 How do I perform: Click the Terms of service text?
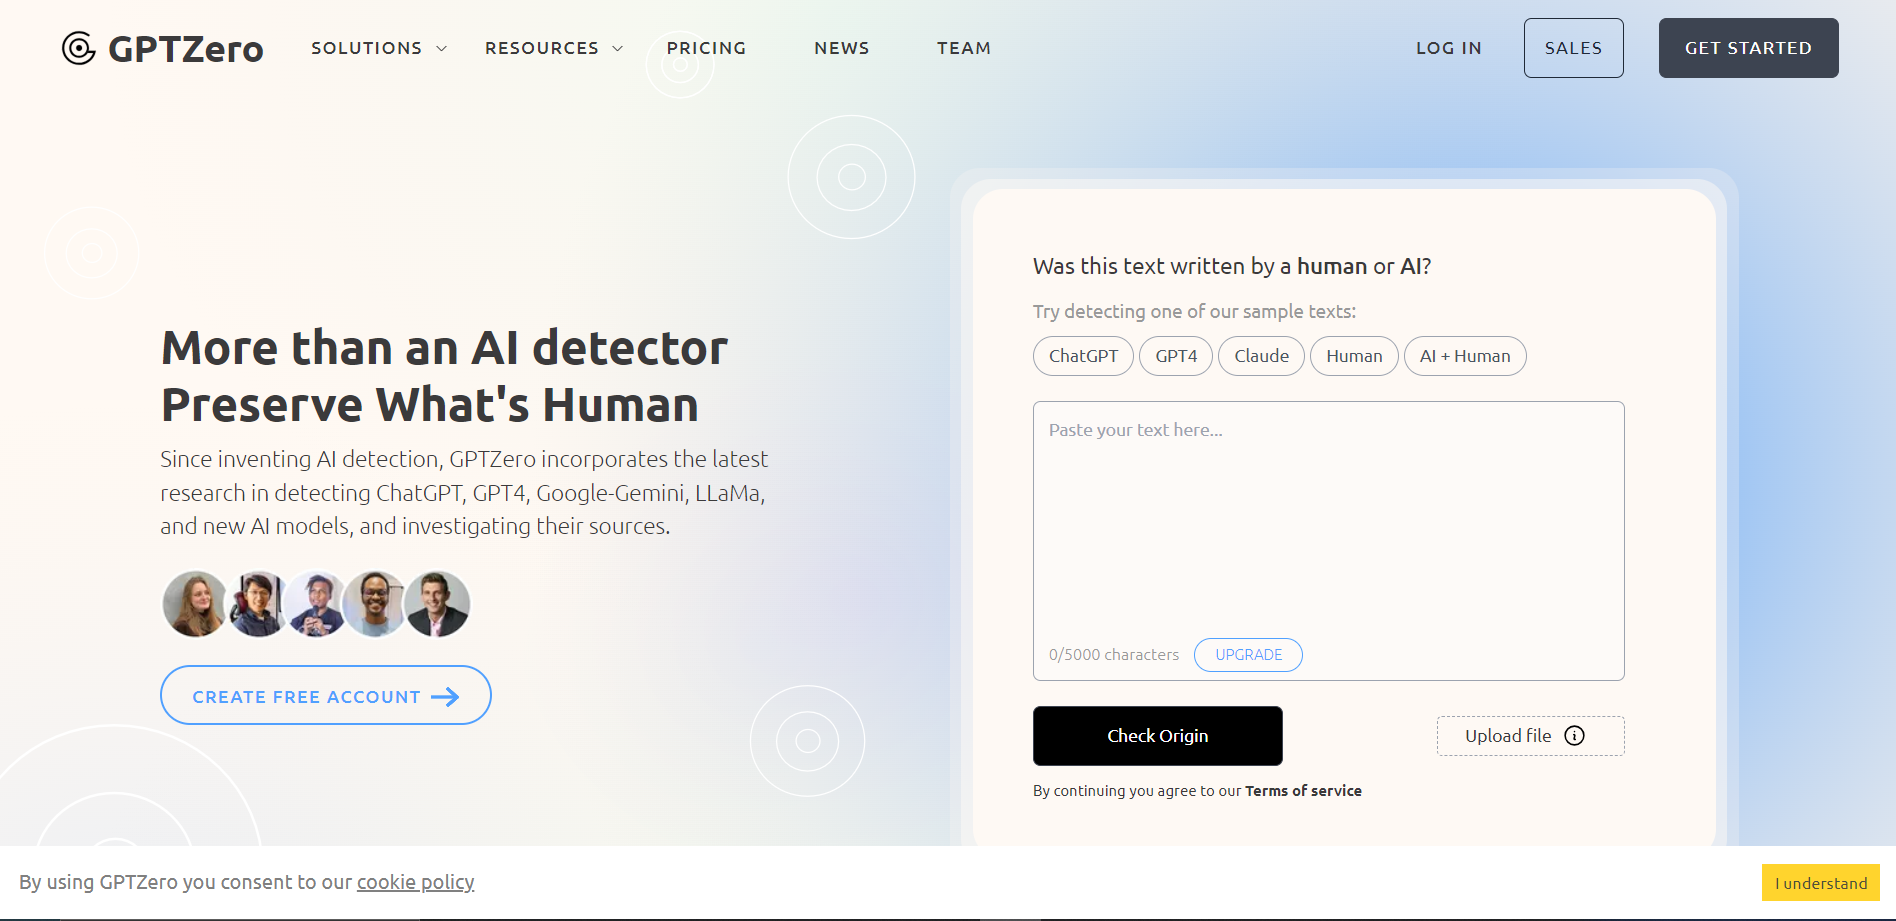pyautogui.click(x=1303, y=790)
